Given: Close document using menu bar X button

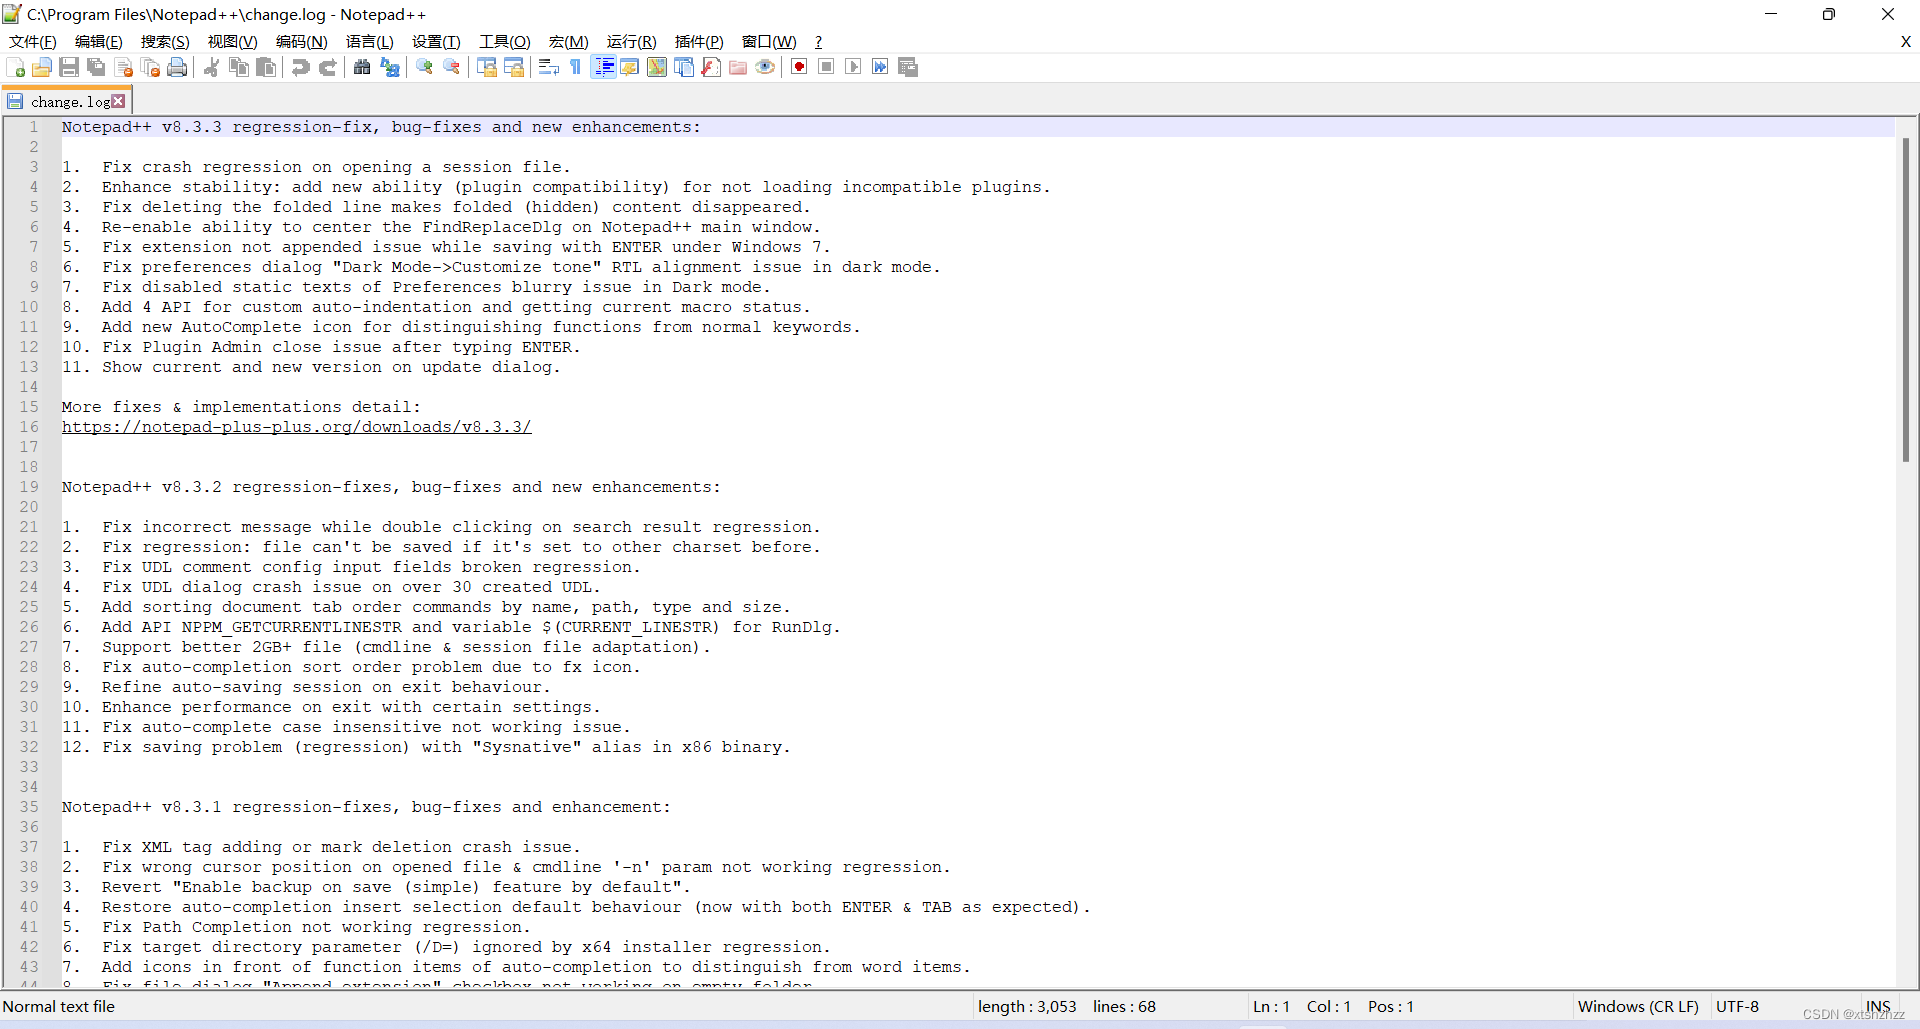Looking at the screenshot, I should click(1905, 41).
